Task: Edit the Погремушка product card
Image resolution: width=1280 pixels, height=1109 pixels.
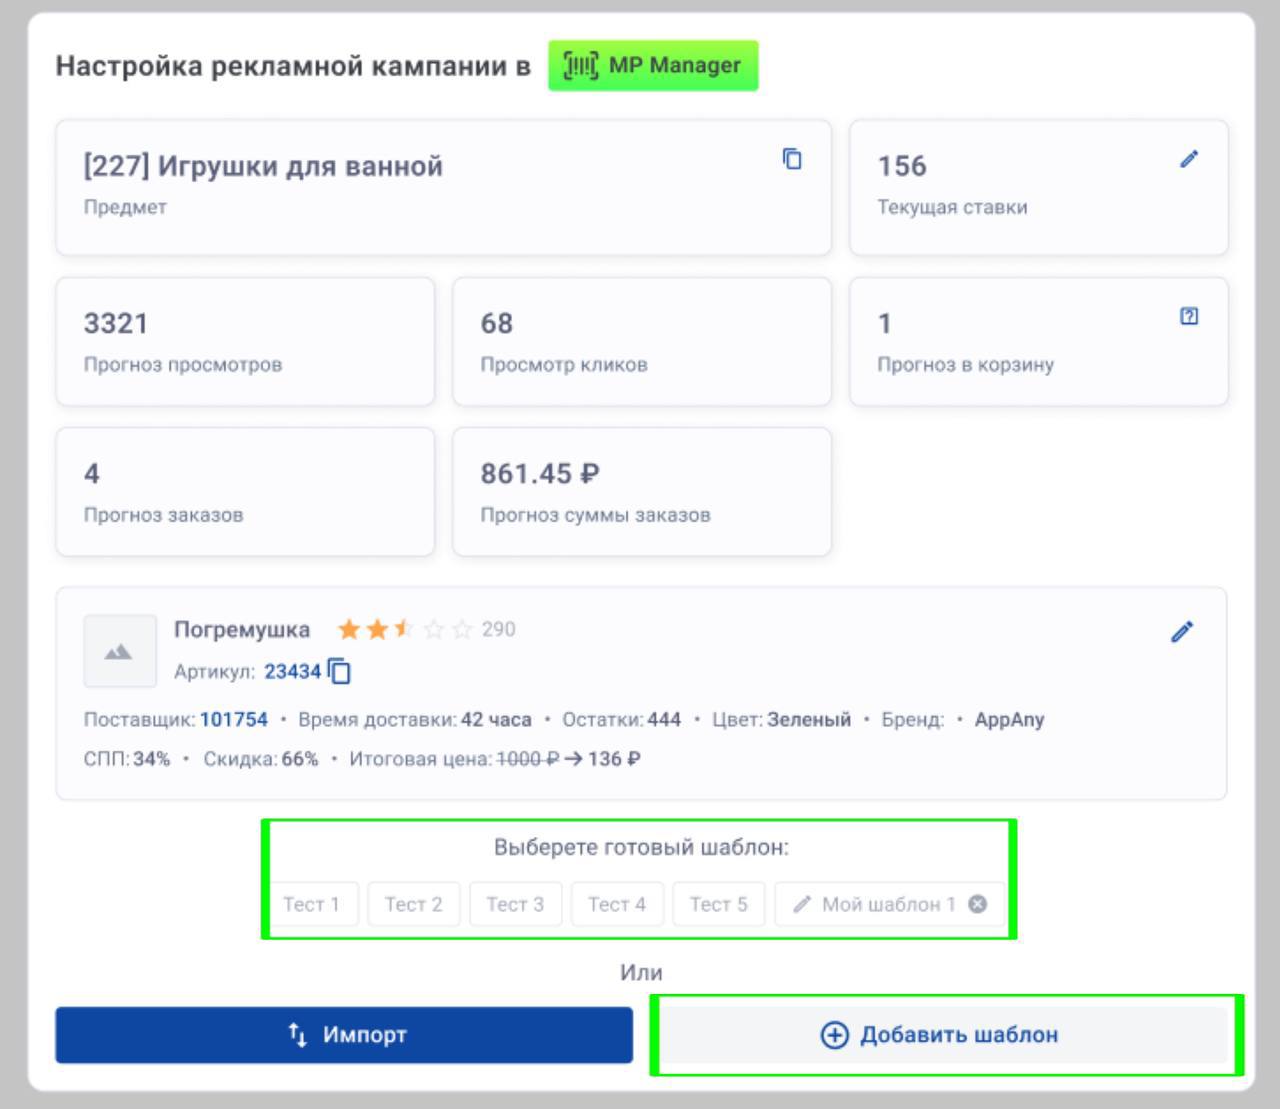Action: pyautogui.click(x=1181, y=632)
